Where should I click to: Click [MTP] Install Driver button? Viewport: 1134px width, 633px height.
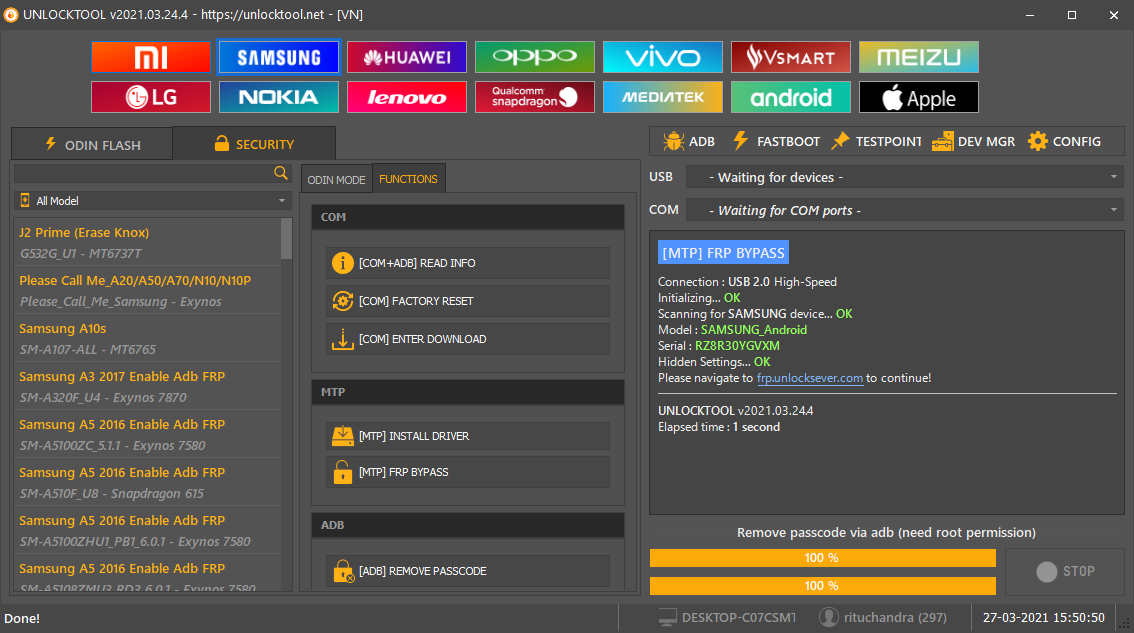(x=467, y=436)
